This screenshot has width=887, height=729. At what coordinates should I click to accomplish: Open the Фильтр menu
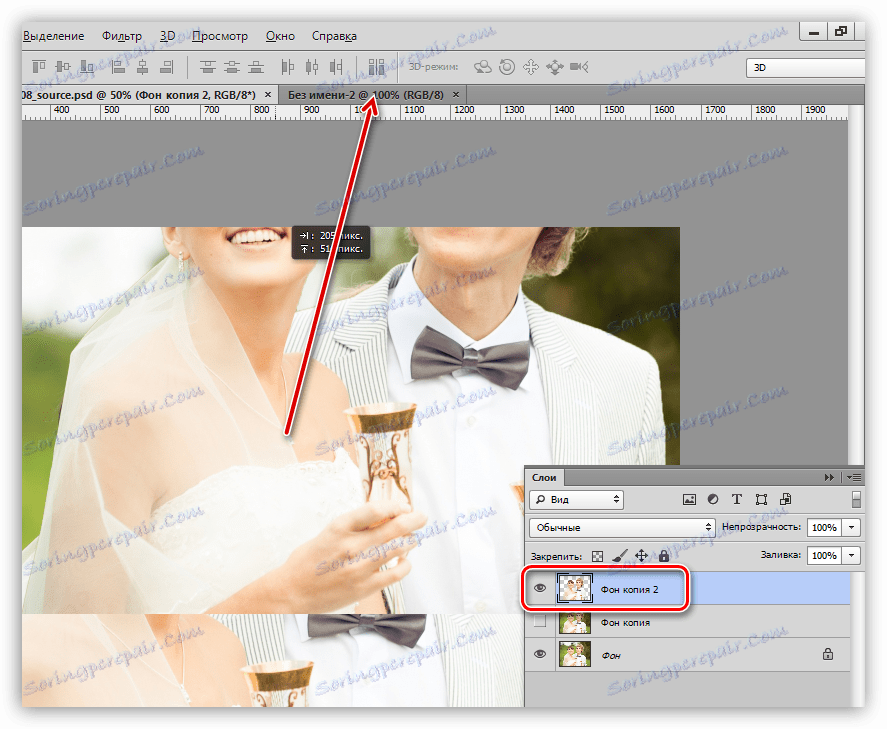pos(122,36)
